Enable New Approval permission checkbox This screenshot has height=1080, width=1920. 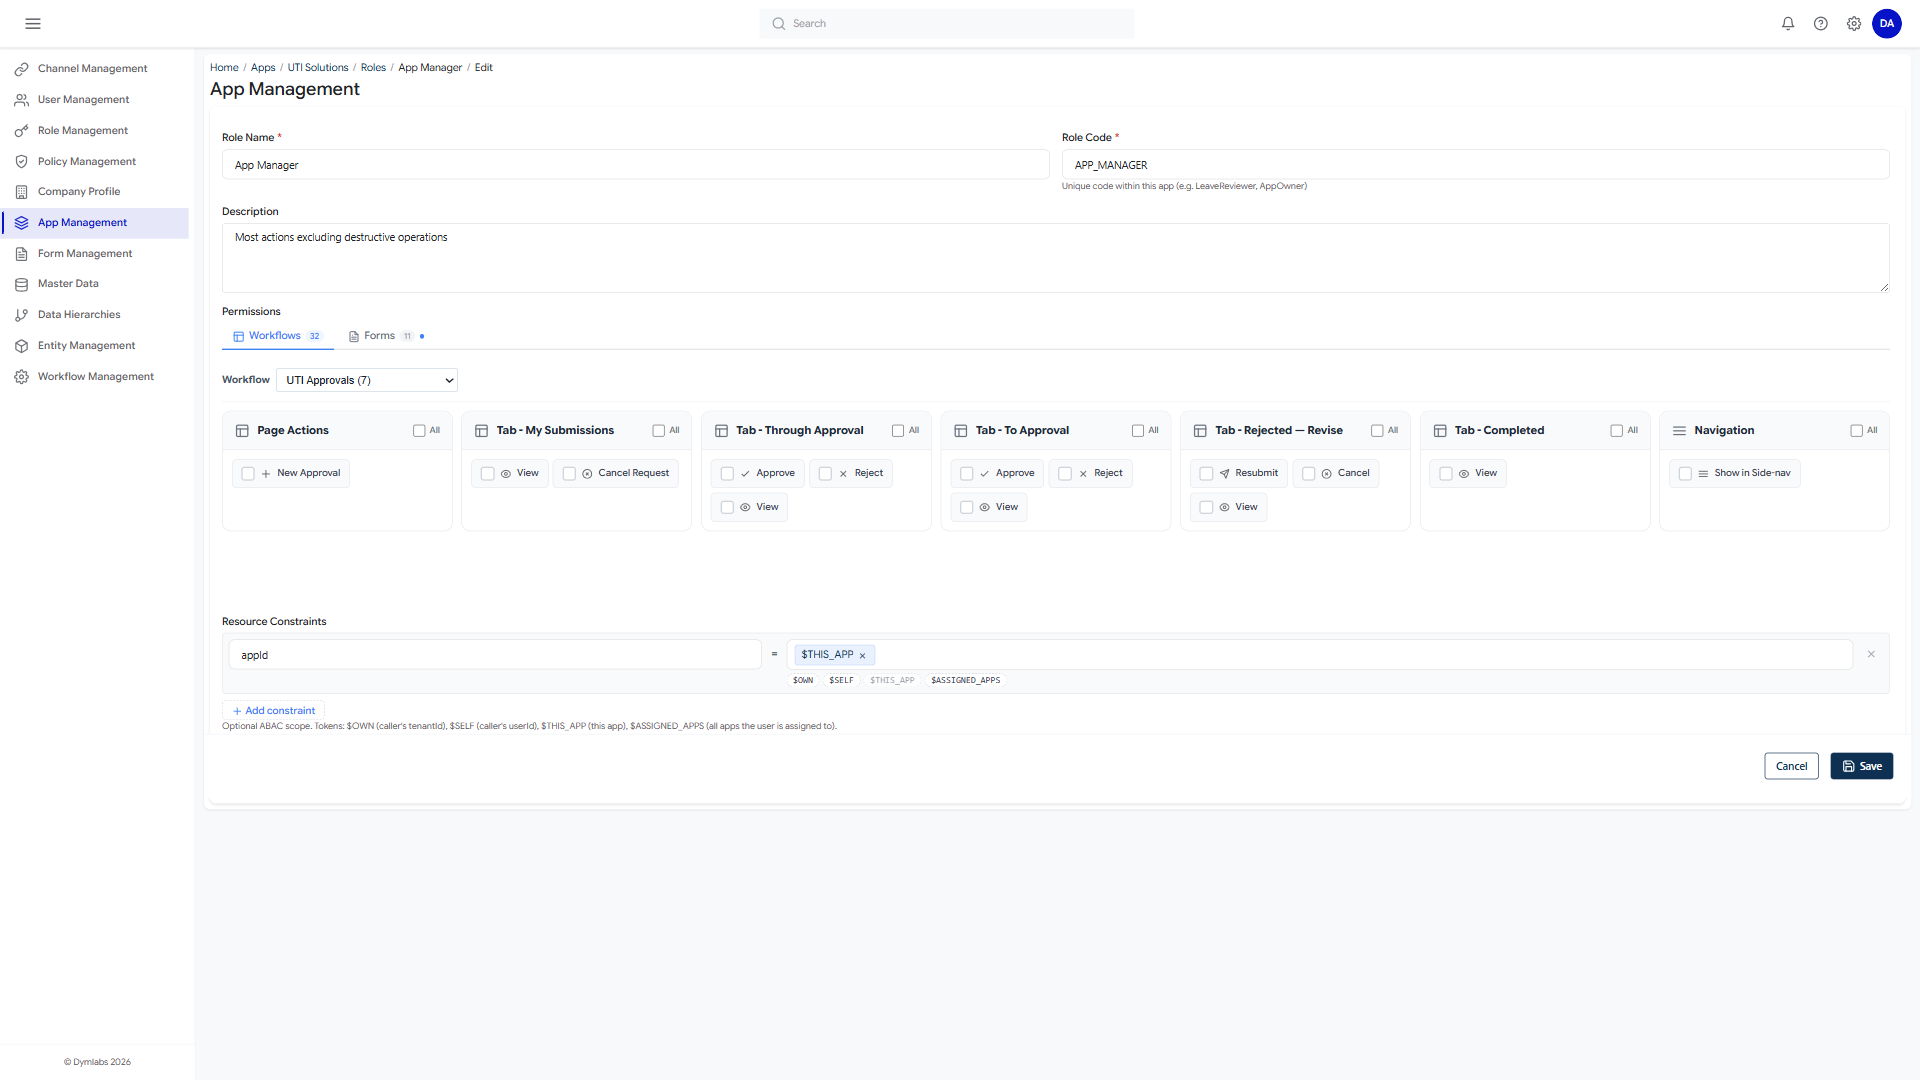248,474
